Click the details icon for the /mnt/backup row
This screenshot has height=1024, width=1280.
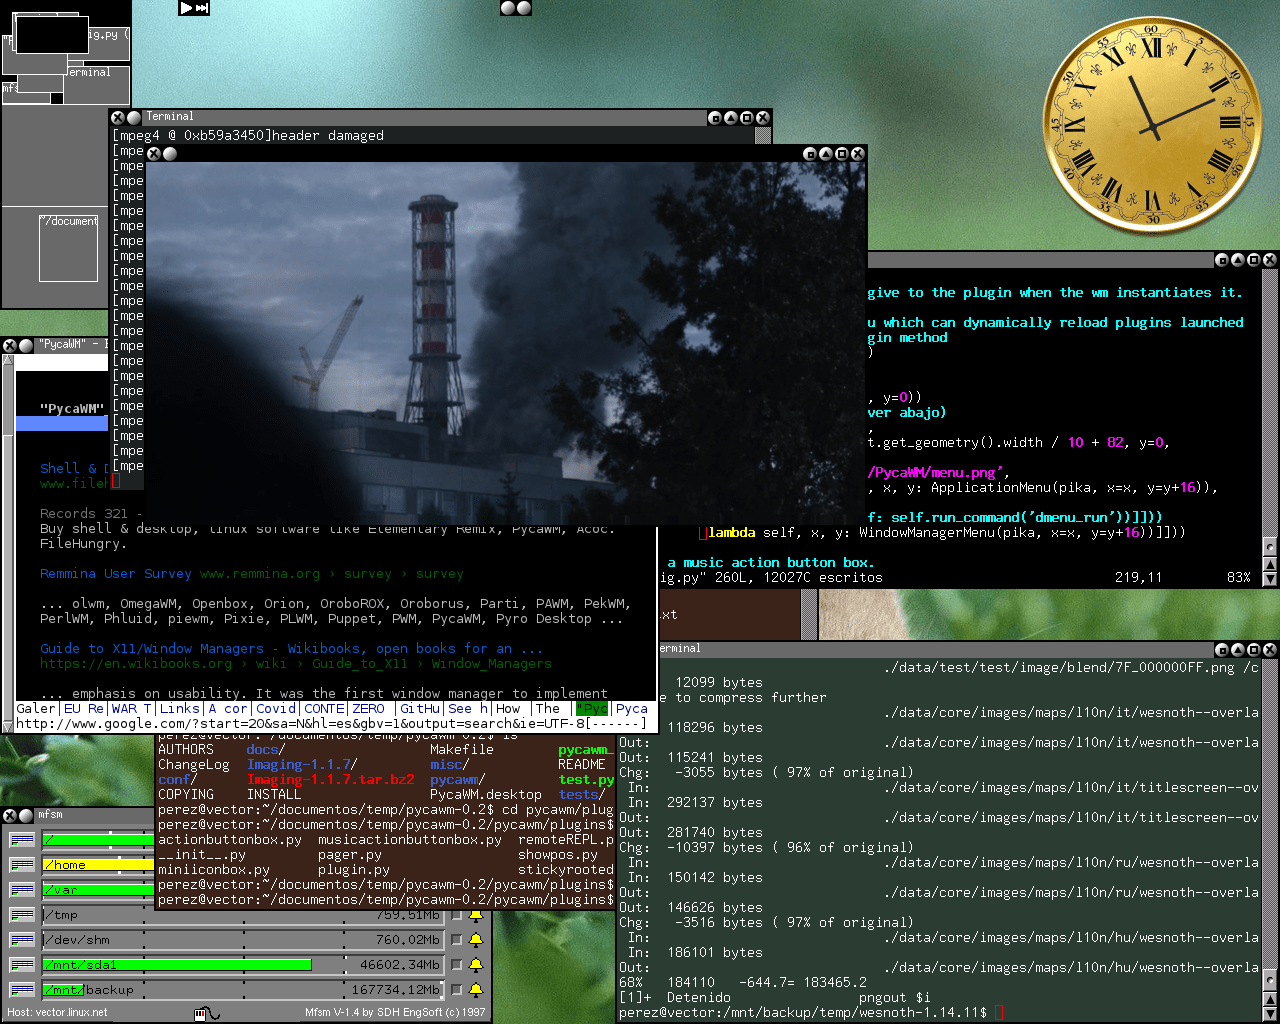coord(22,990)
